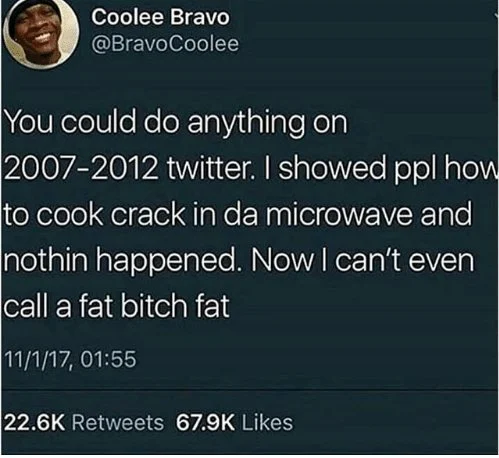This screenshot has height=458, width=499.
Task: View the 22.6K count of retweets
Action: pyautogui.click(x=34, y=422)
